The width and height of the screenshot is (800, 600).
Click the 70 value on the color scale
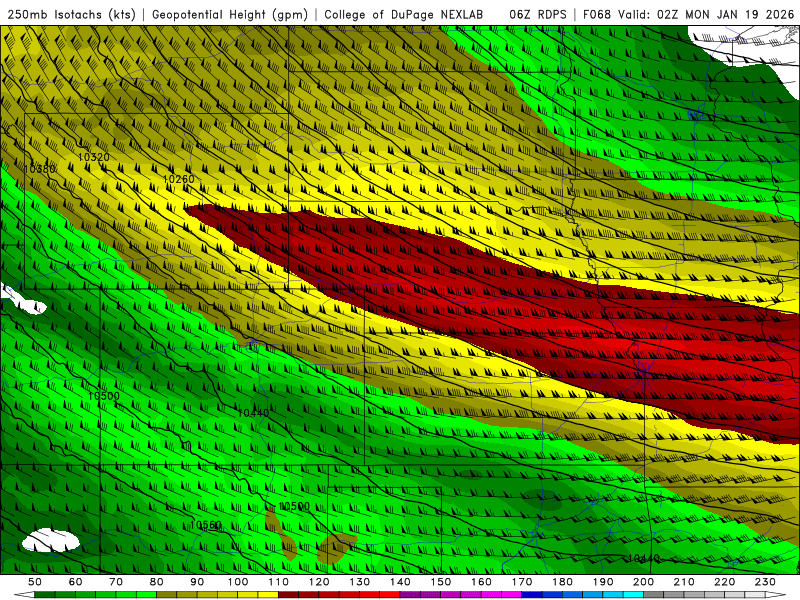116,582
